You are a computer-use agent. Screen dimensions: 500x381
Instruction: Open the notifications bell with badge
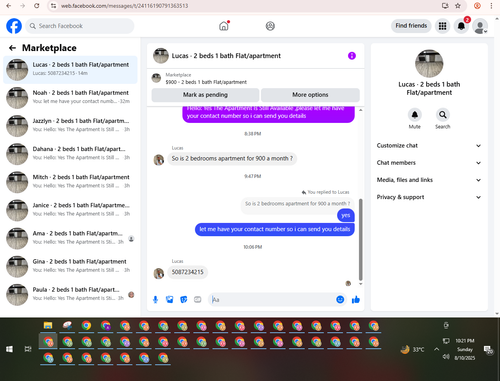coord(461,26)
